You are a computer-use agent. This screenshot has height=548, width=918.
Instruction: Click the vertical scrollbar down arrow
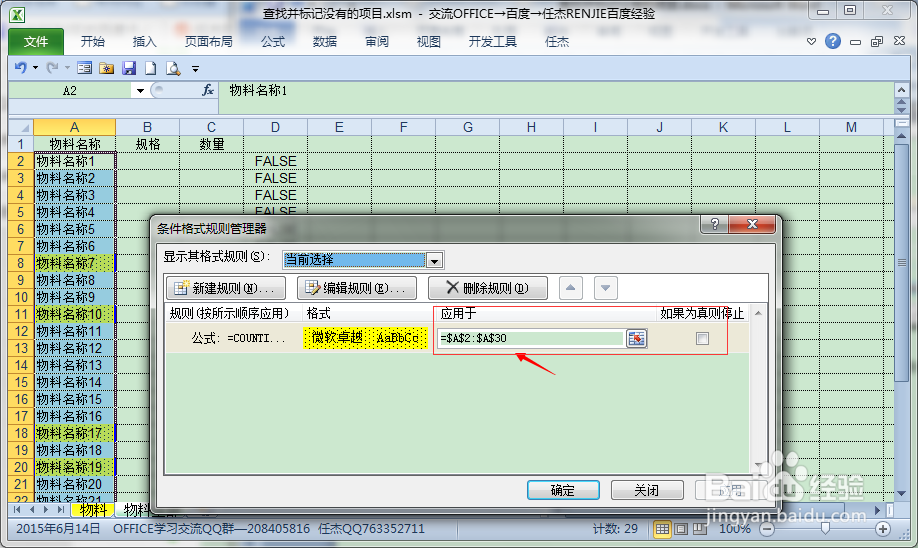pyautogui.click(x=902, y=494)
